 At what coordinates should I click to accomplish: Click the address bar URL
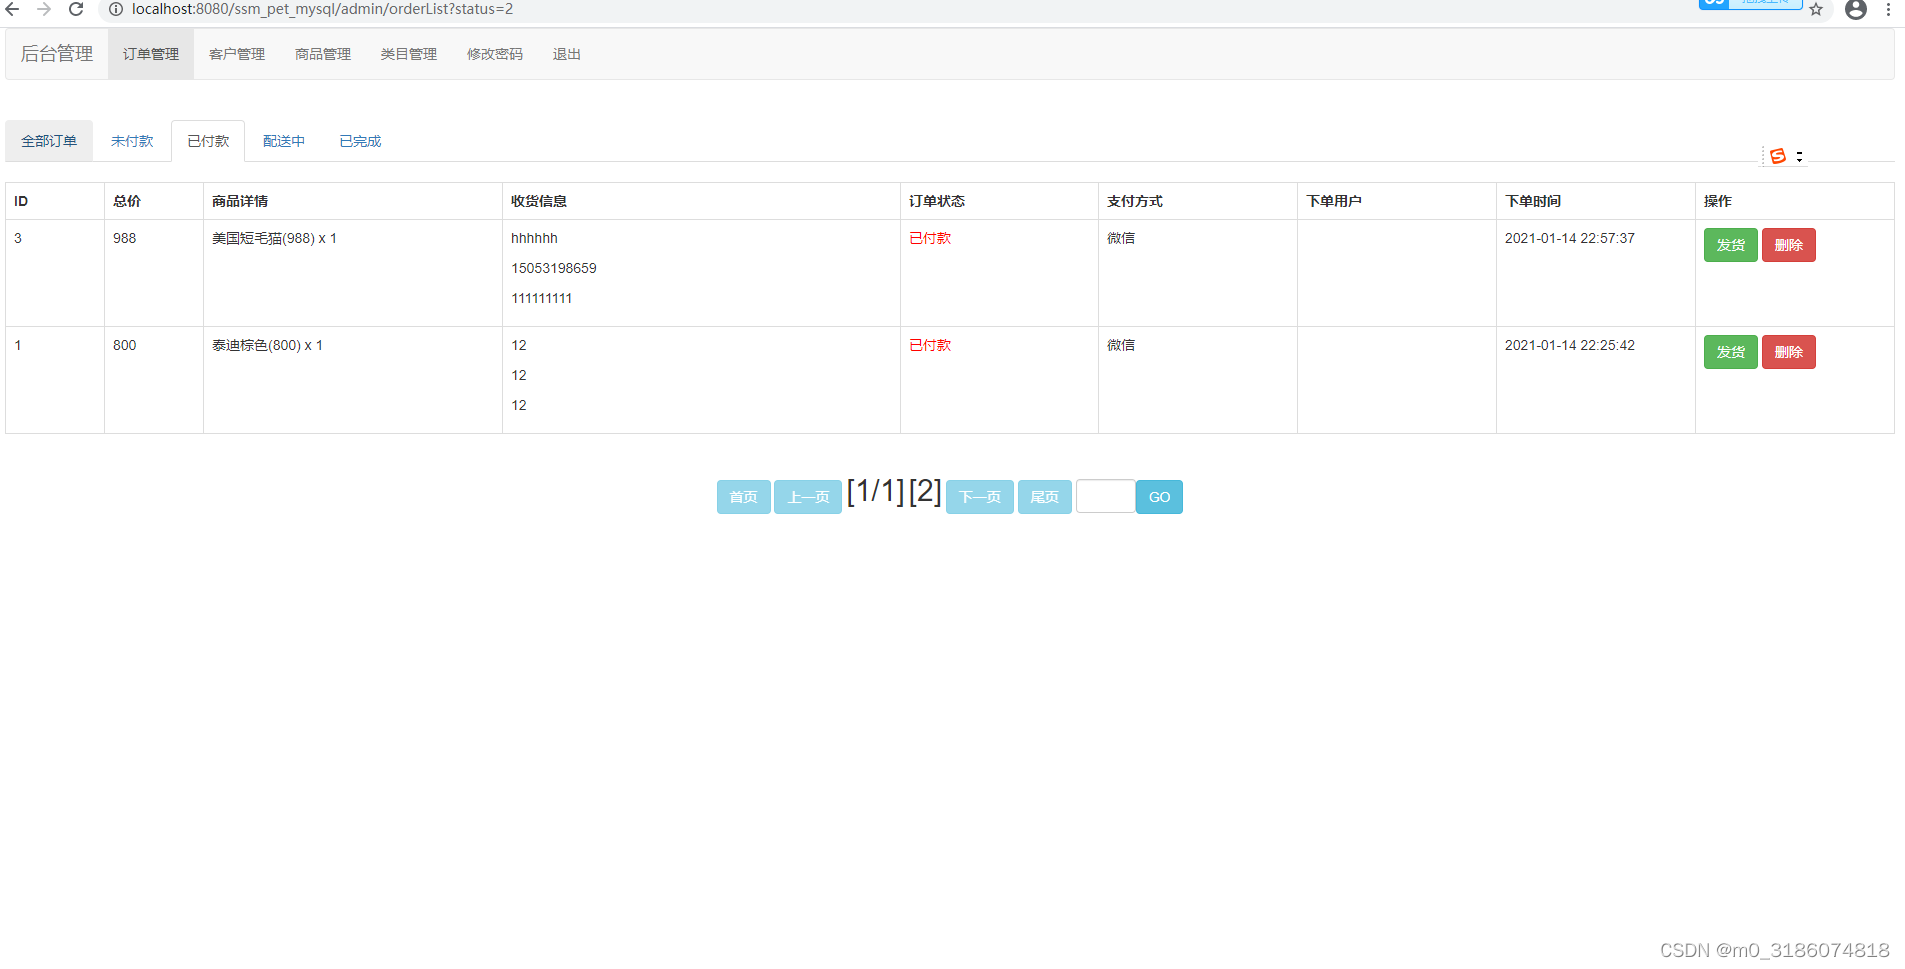click(322, 9)
